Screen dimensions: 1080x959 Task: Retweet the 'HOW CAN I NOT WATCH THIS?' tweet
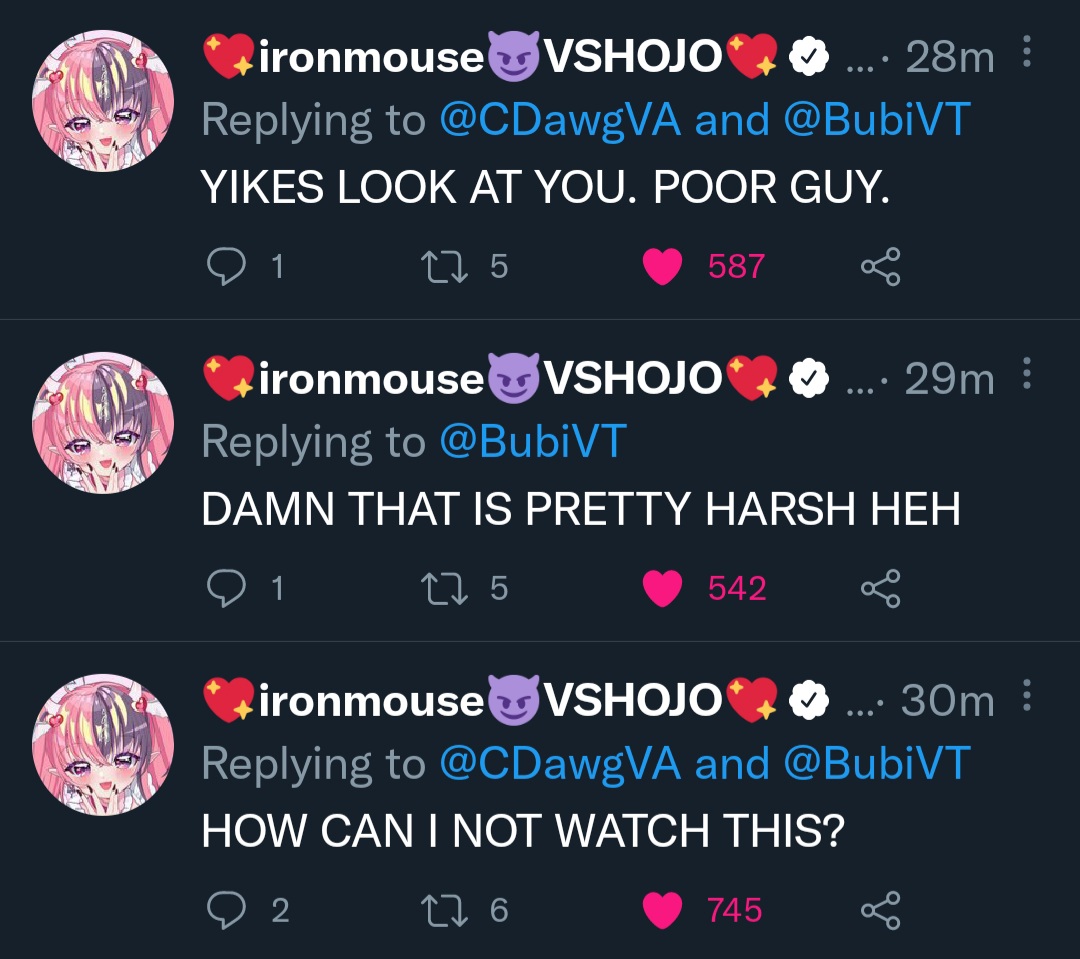click(445, 910)
